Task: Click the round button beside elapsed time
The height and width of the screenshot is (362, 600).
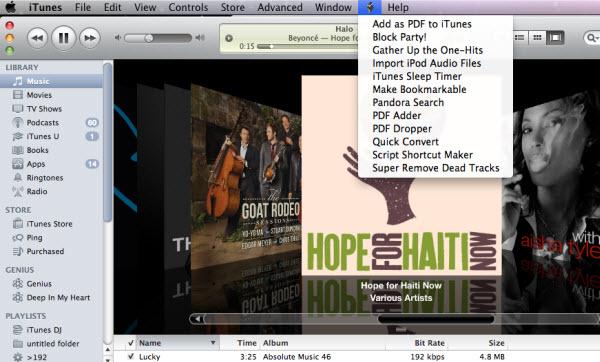Action: (229, 38)
